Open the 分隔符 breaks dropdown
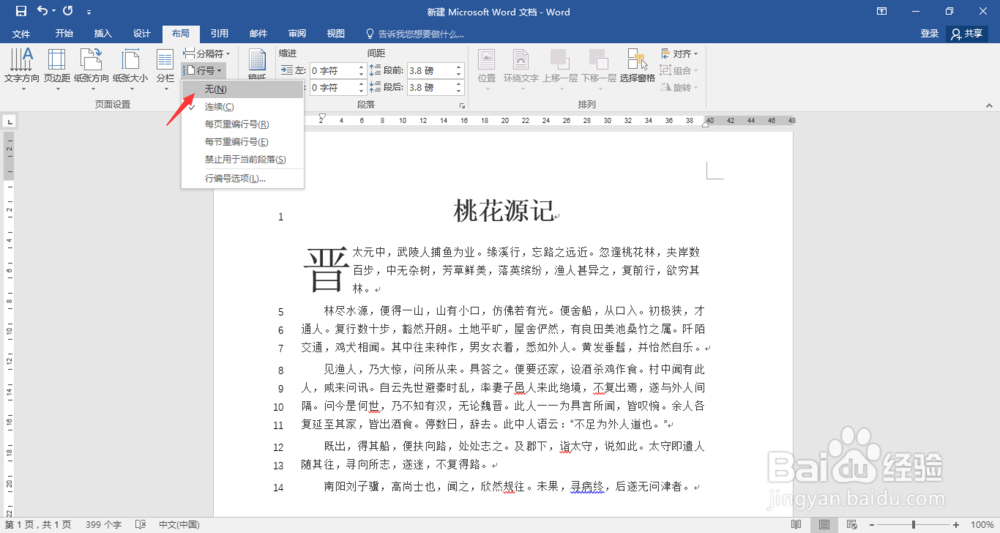1000x533 pixels. 207,54
